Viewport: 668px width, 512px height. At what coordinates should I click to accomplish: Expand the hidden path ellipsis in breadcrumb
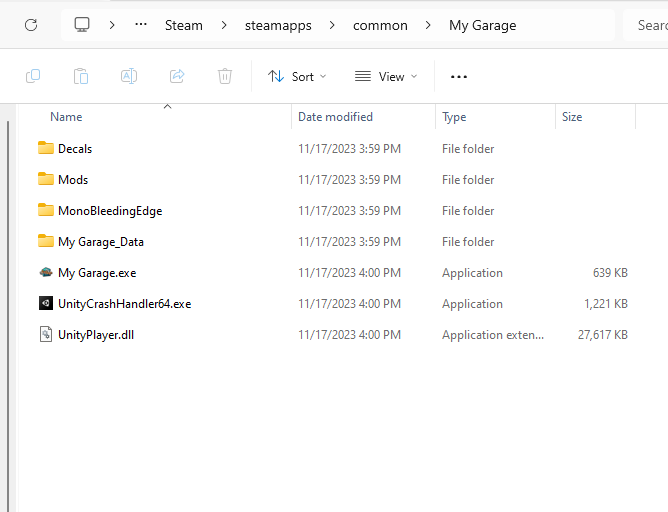[x=141, y=25]
